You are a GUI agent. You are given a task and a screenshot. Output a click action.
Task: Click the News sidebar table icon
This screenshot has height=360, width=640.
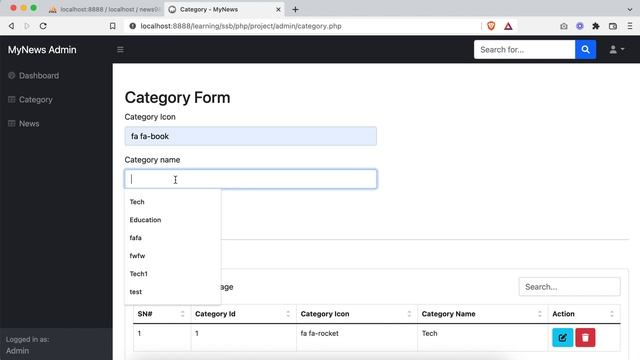click(11, 123)
